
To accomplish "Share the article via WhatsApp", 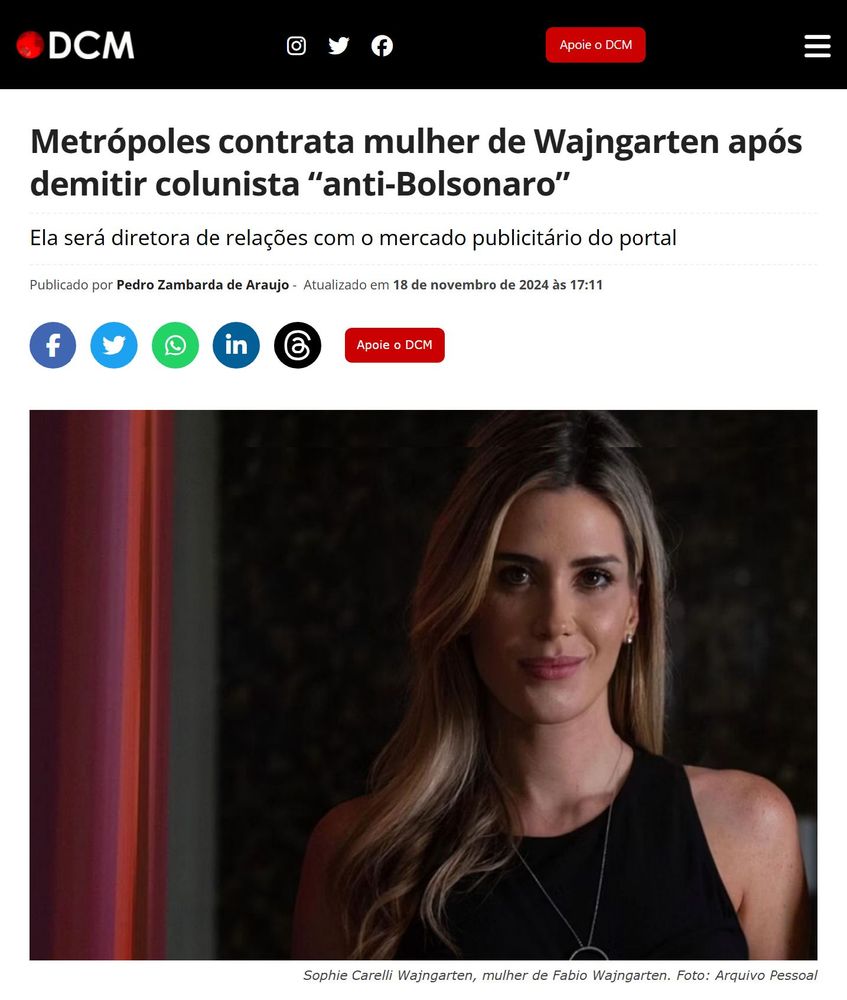I will click(175, 345).
